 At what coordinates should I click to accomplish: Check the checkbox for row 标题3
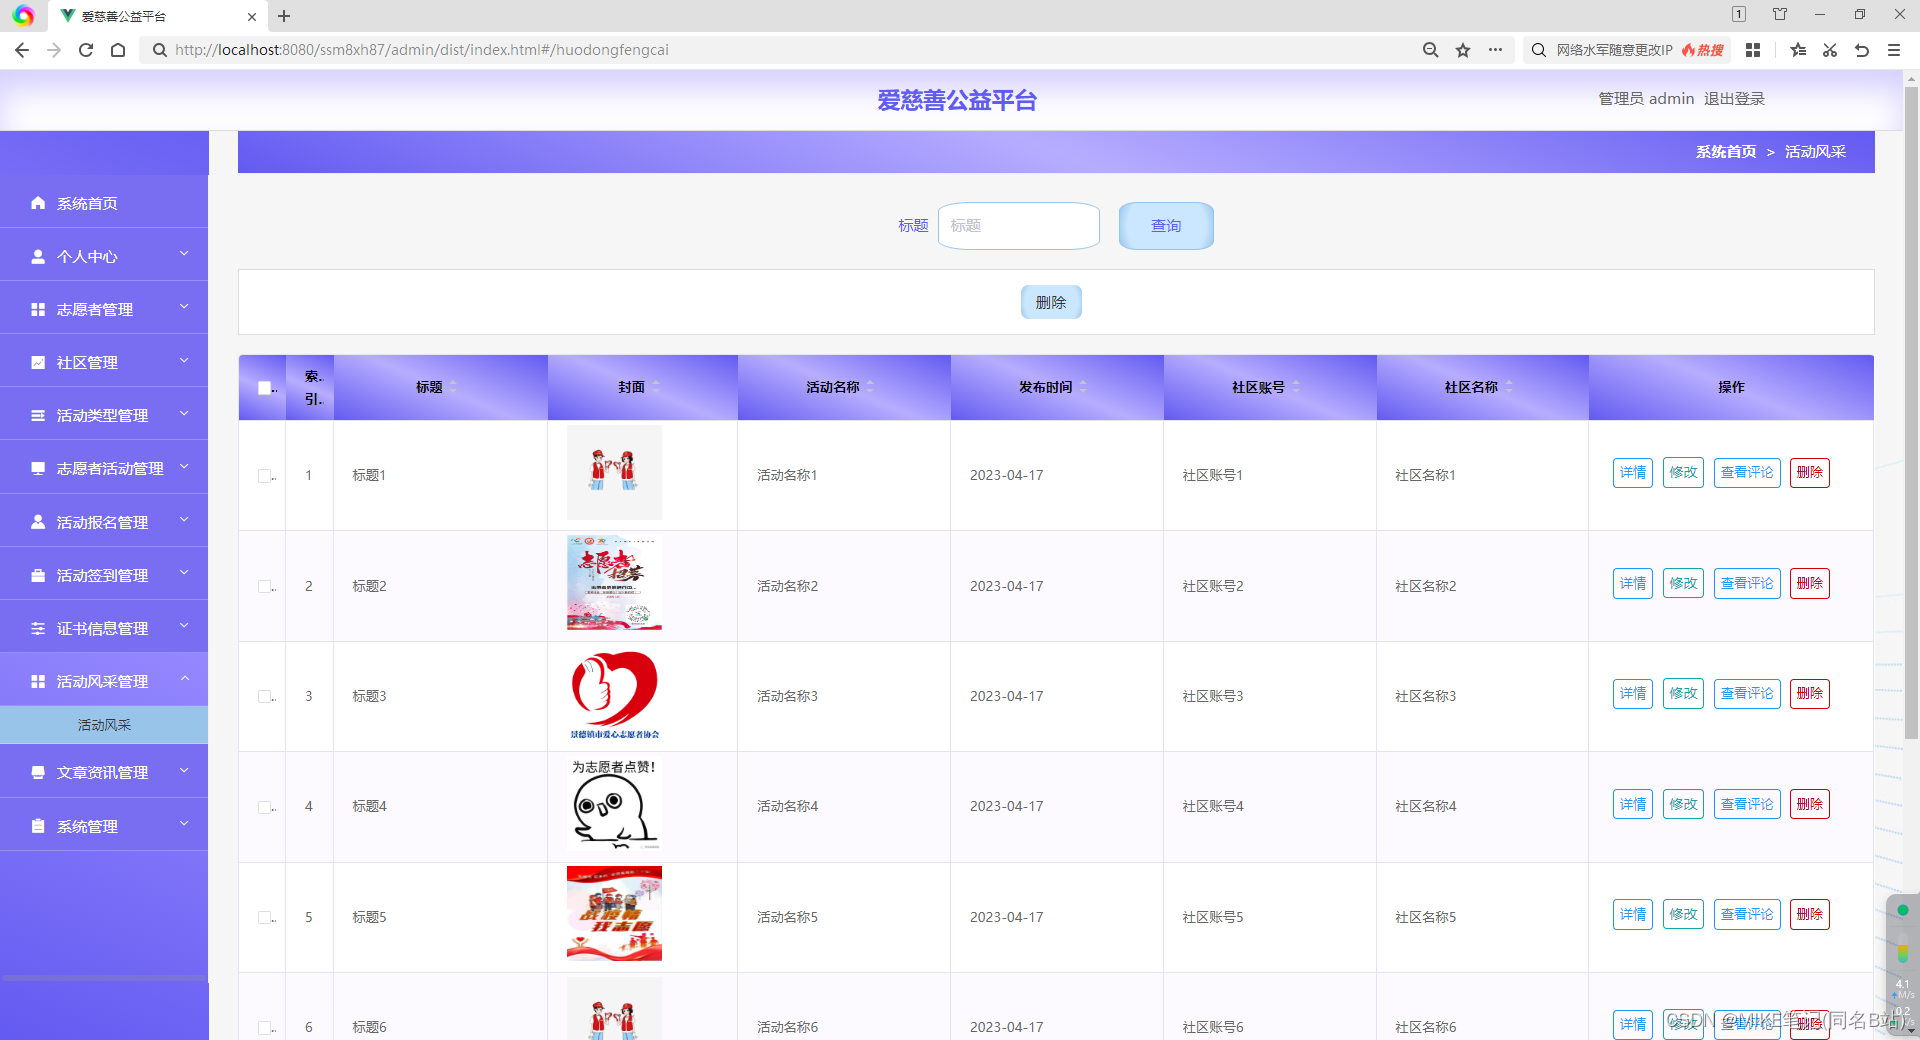pyautogui.click(x=264, y=696)
